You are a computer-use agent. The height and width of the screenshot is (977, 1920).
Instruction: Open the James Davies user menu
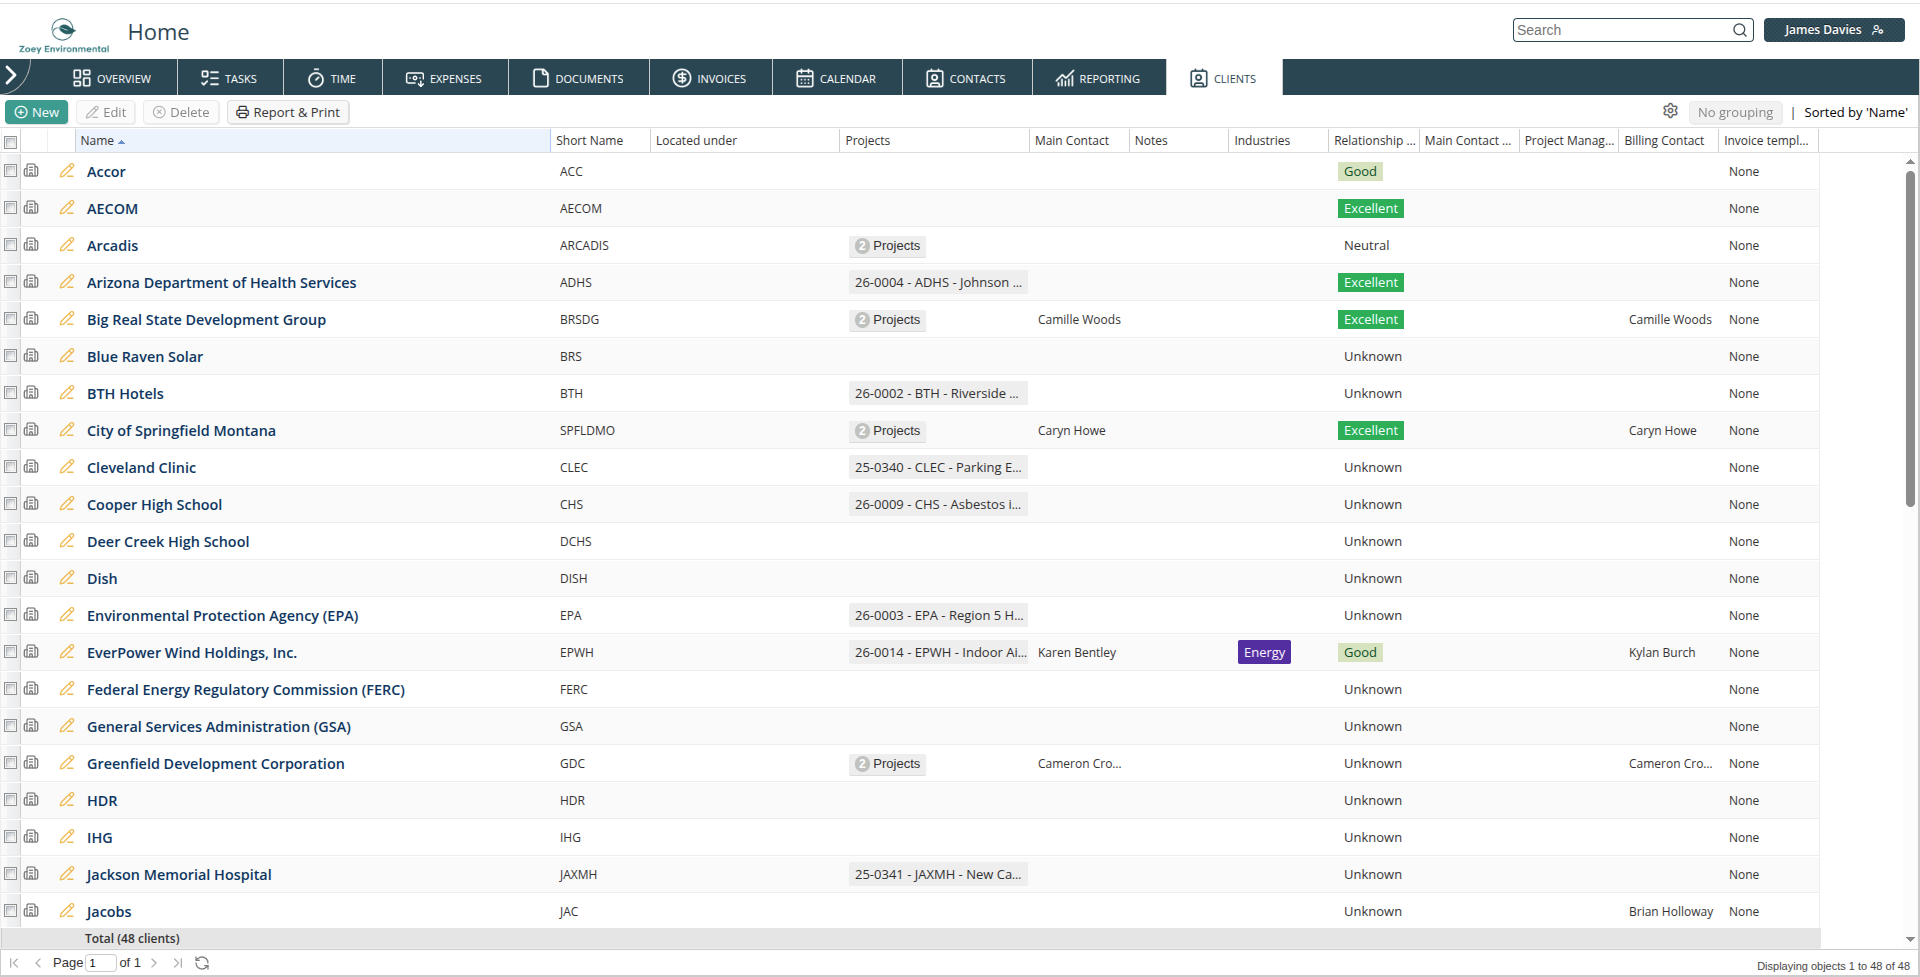coord(1834,30)
